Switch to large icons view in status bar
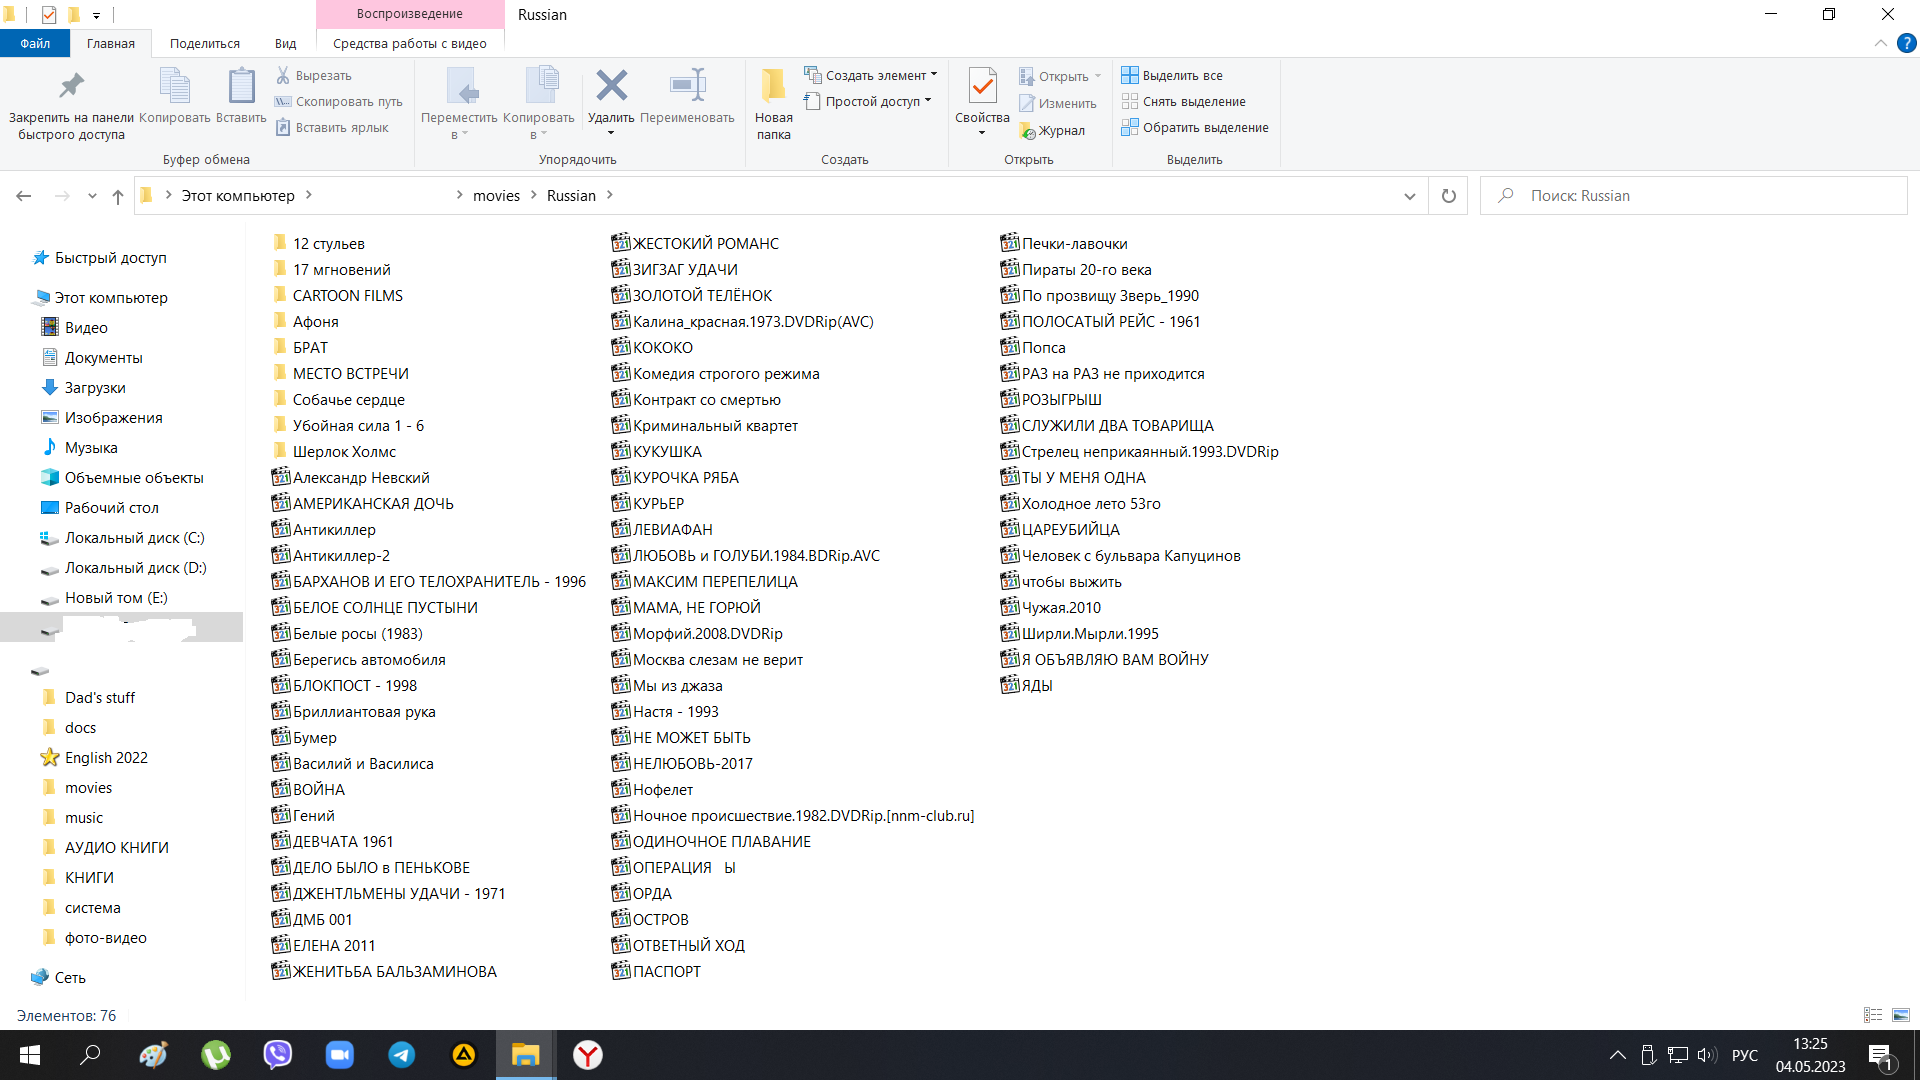Screen dimensions: 1920x1080 [x=1901, y=1015]
